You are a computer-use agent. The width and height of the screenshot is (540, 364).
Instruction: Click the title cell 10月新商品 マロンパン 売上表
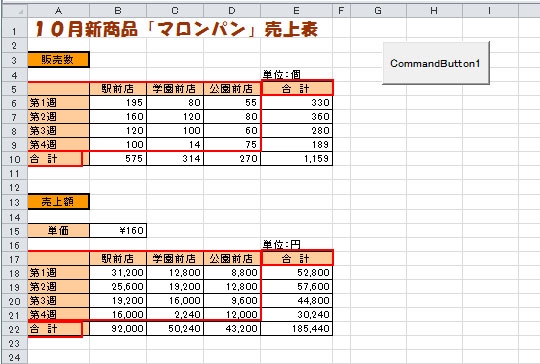coord(176,29)
